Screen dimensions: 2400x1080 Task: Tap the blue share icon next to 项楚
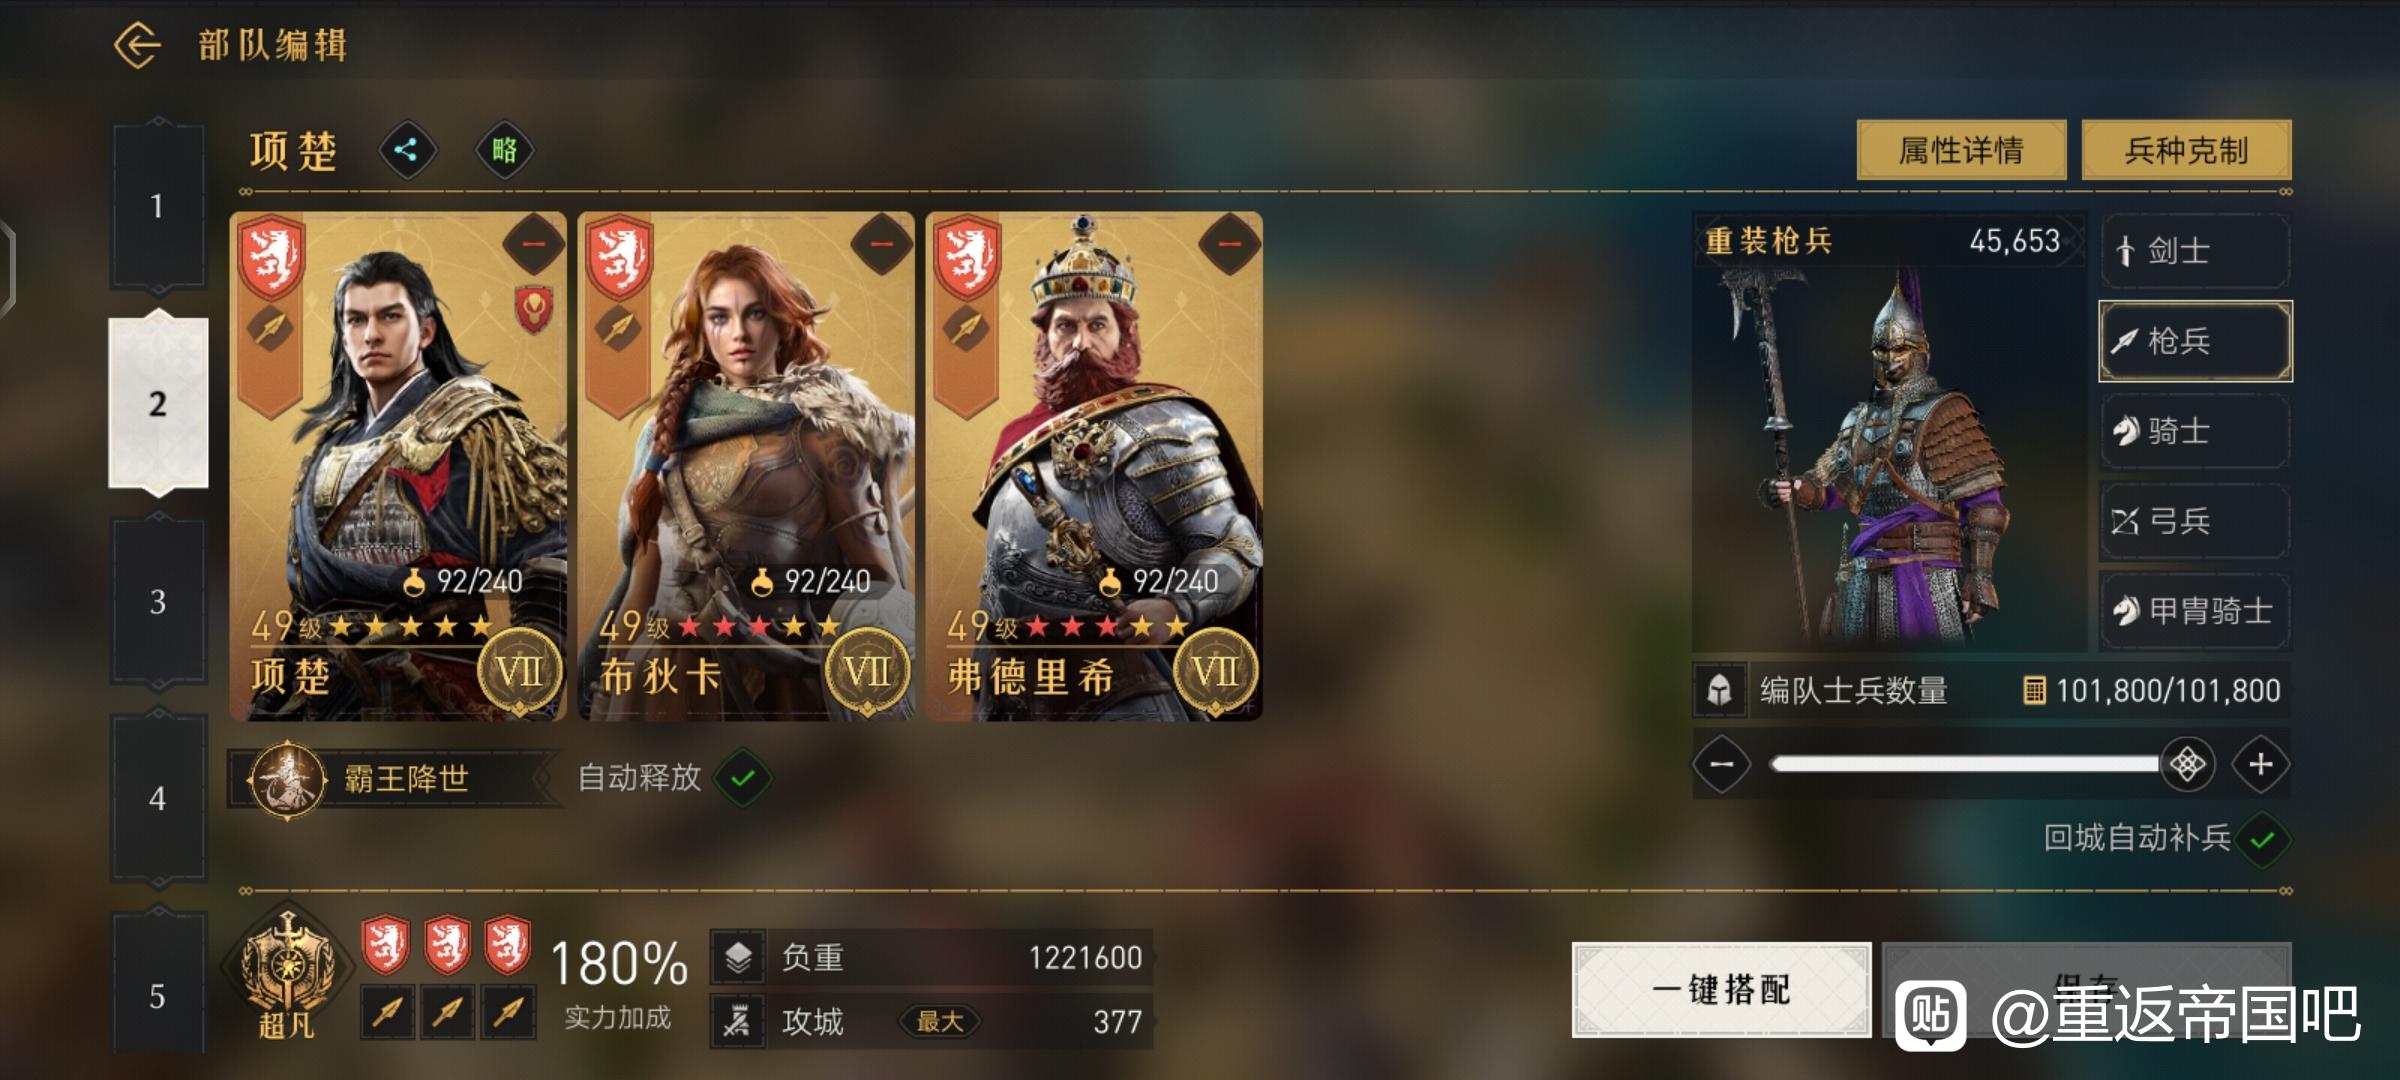(x=406, y=151)
